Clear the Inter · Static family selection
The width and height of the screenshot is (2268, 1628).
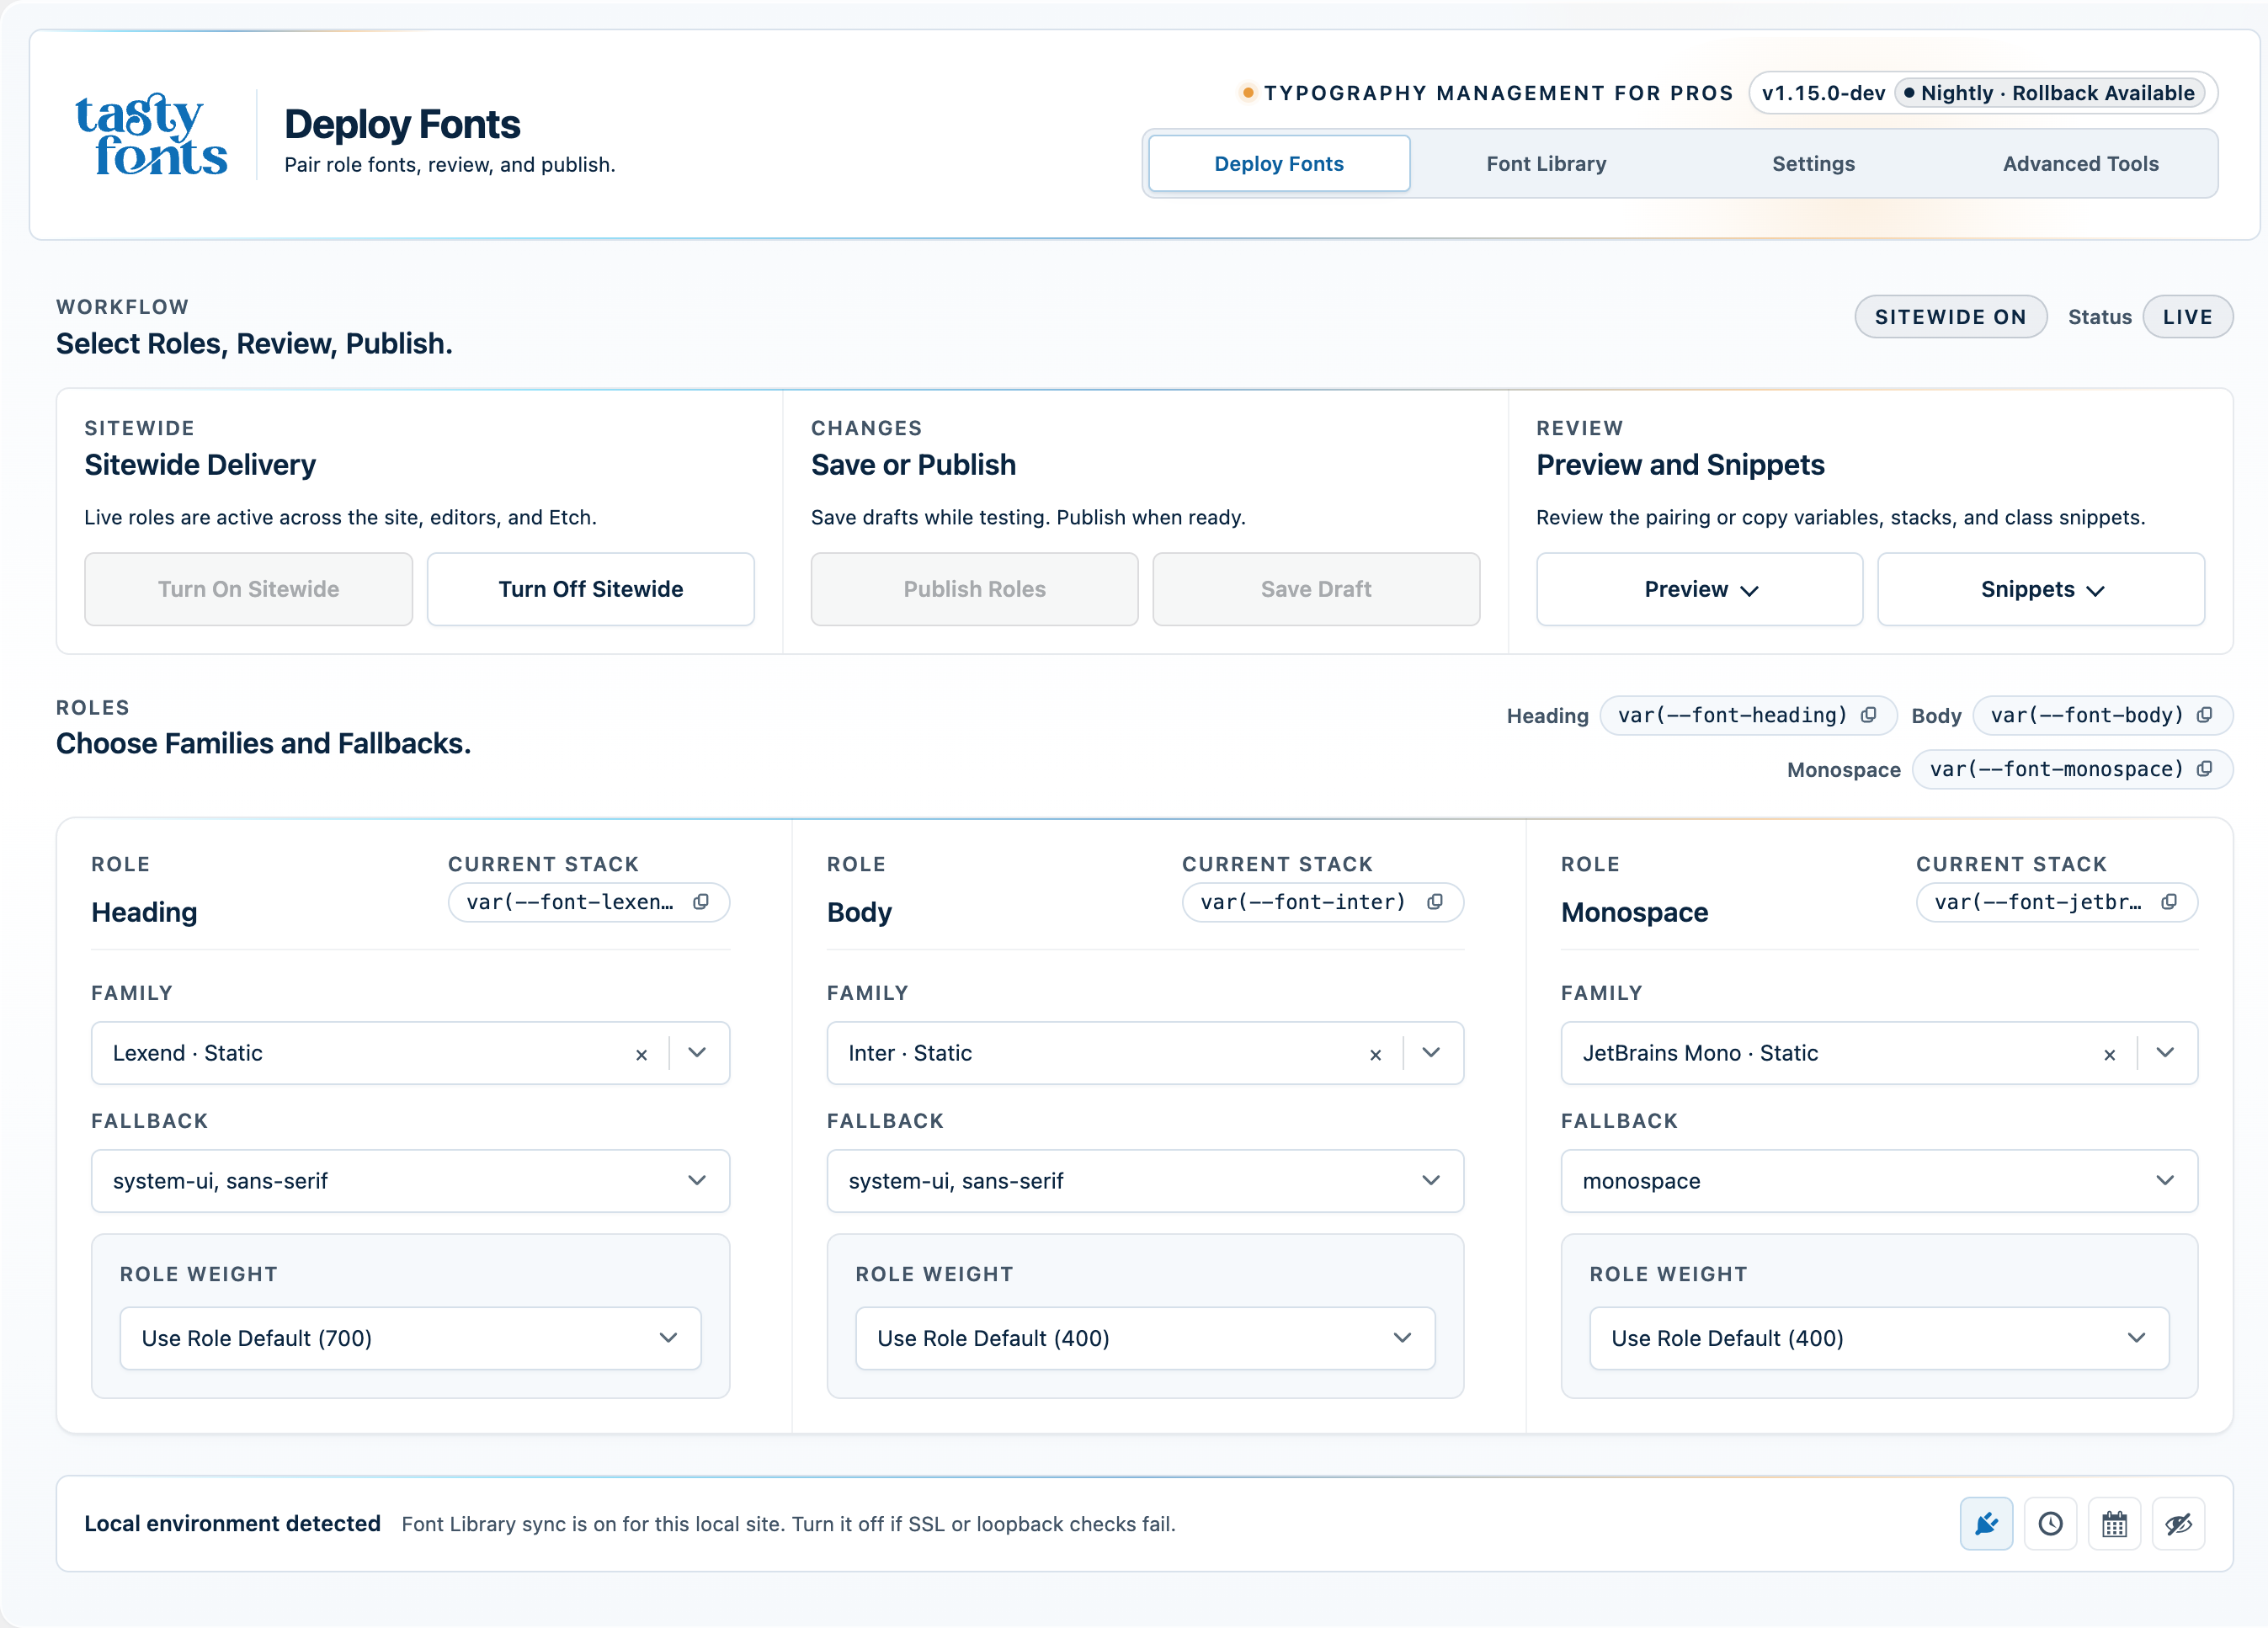(1375, 1054)
